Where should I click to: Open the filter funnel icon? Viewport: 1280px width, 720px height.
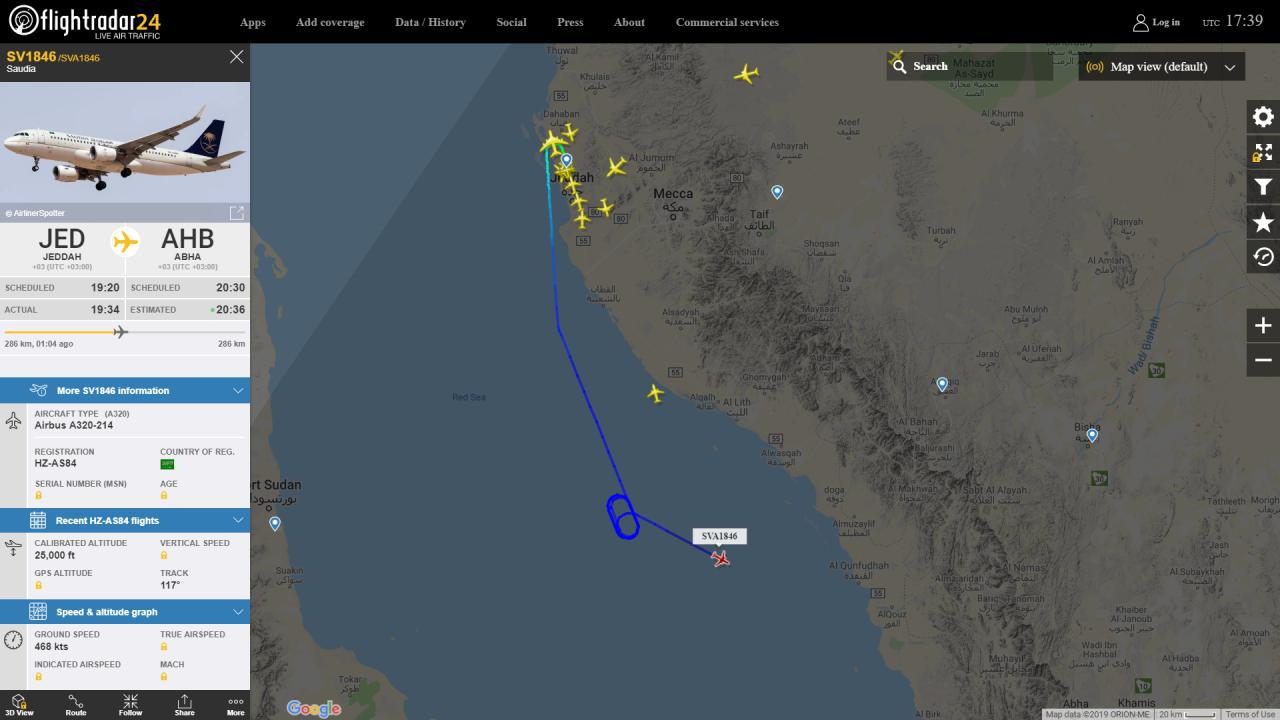click(1263, 187)
